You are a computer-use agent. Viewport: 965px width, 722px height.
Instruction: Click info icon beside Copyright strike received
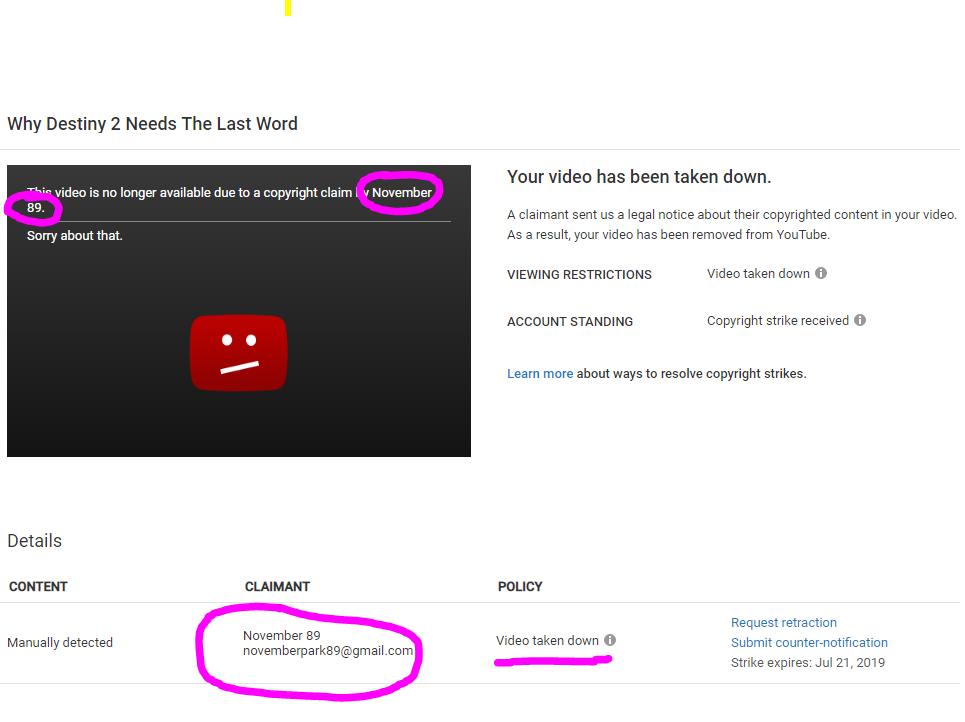[860, 320]
